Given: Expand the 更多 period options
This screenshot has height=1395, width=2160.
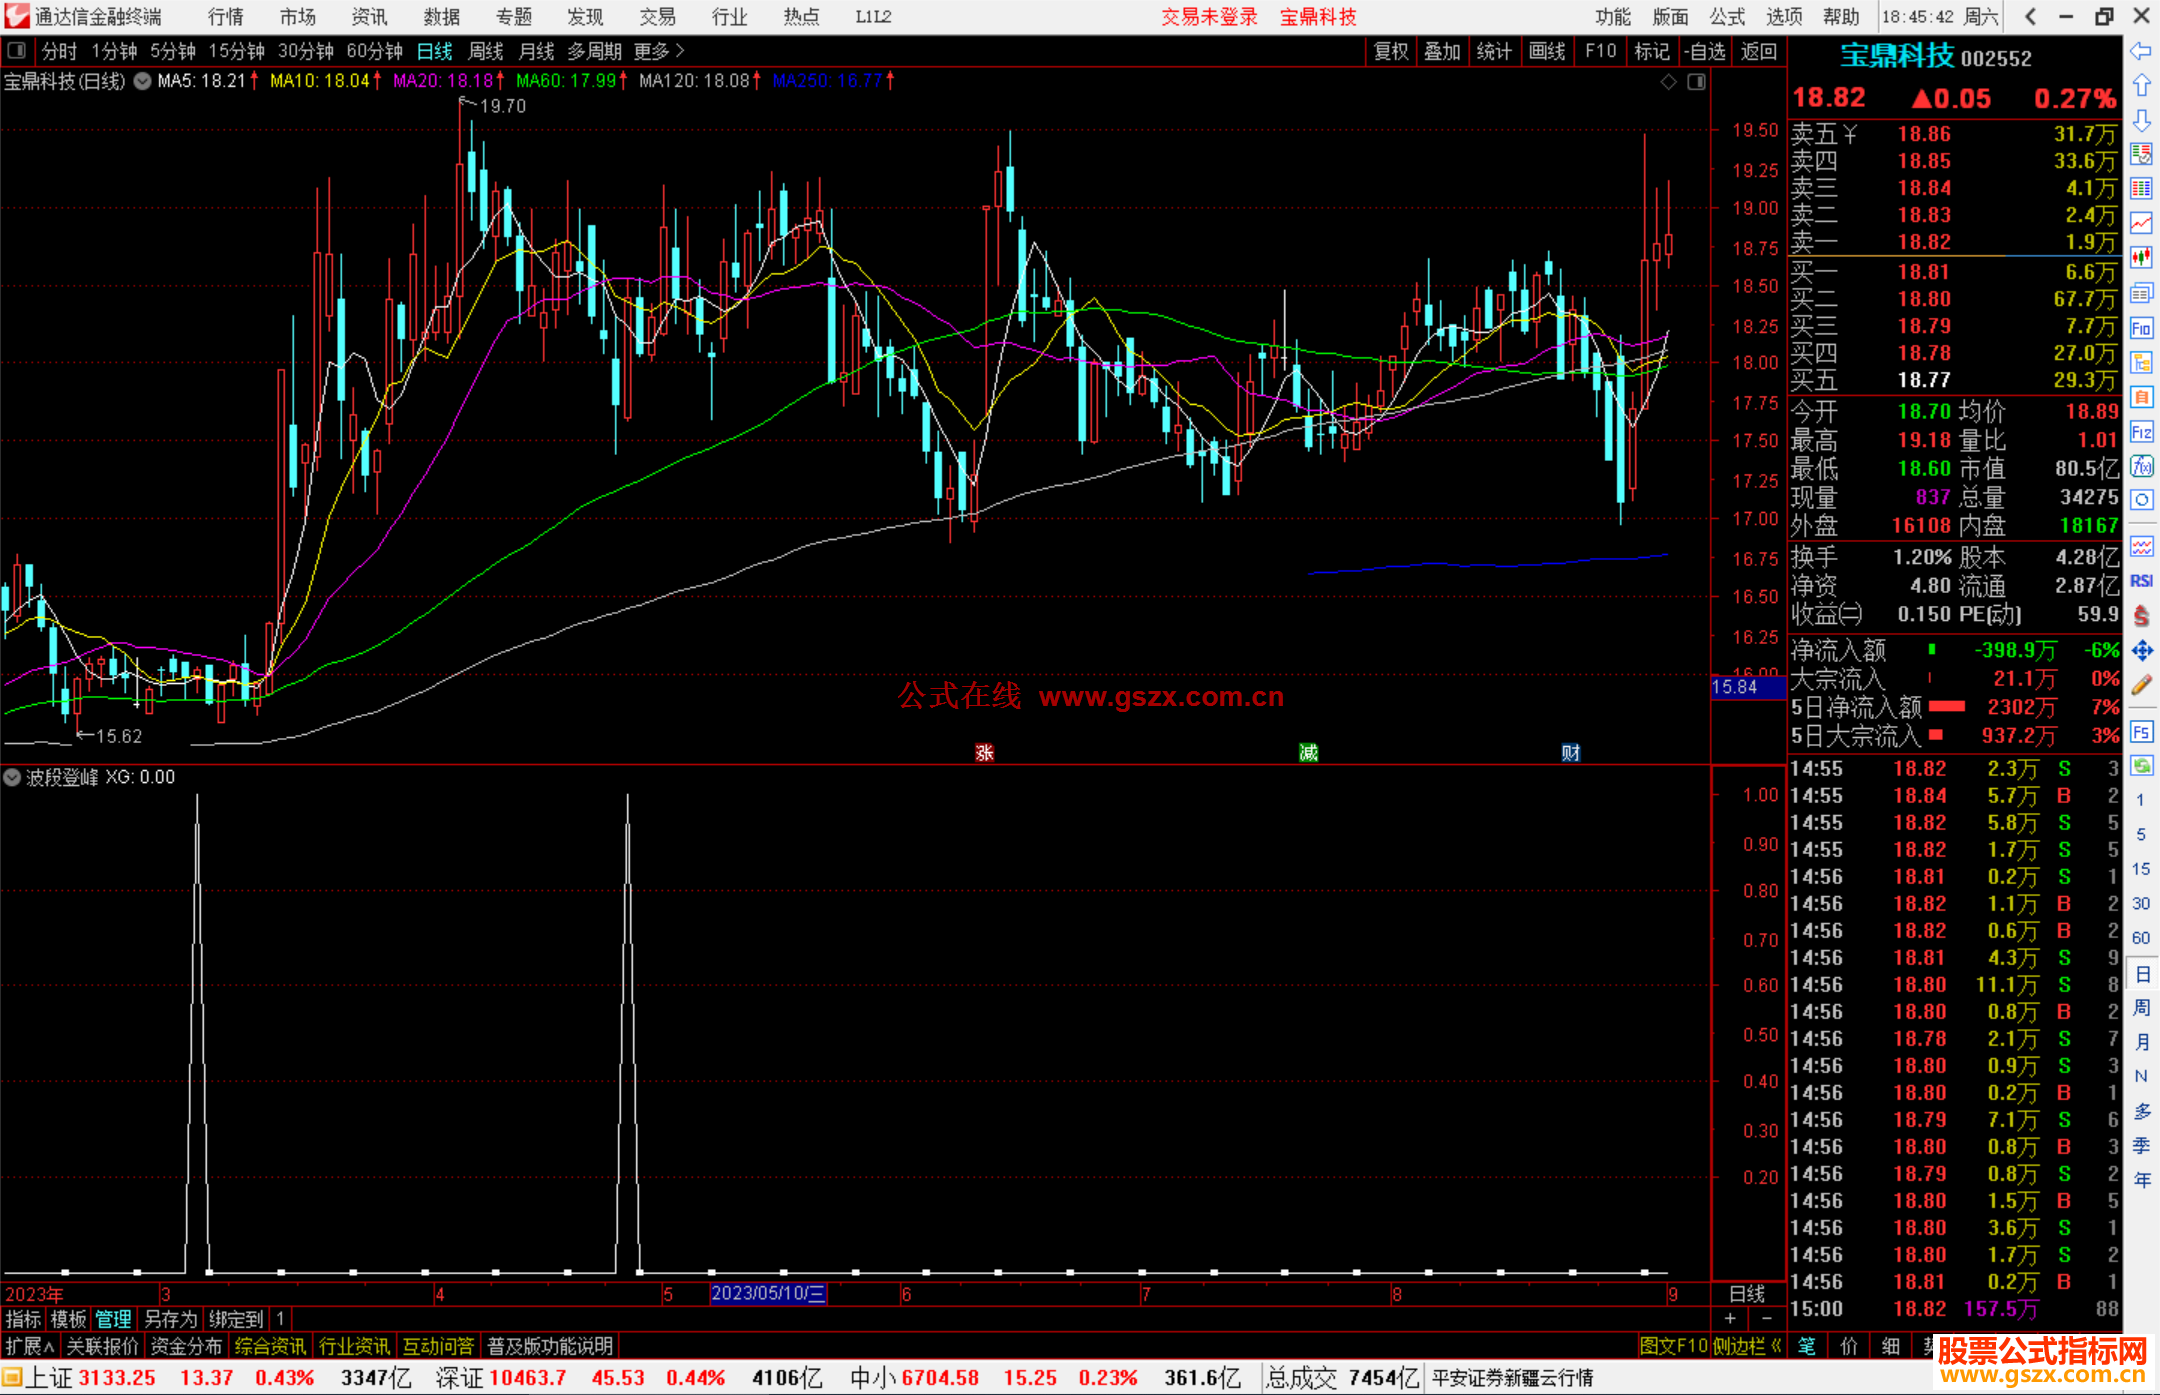Looking at the screenshot, I should [658, 51].
